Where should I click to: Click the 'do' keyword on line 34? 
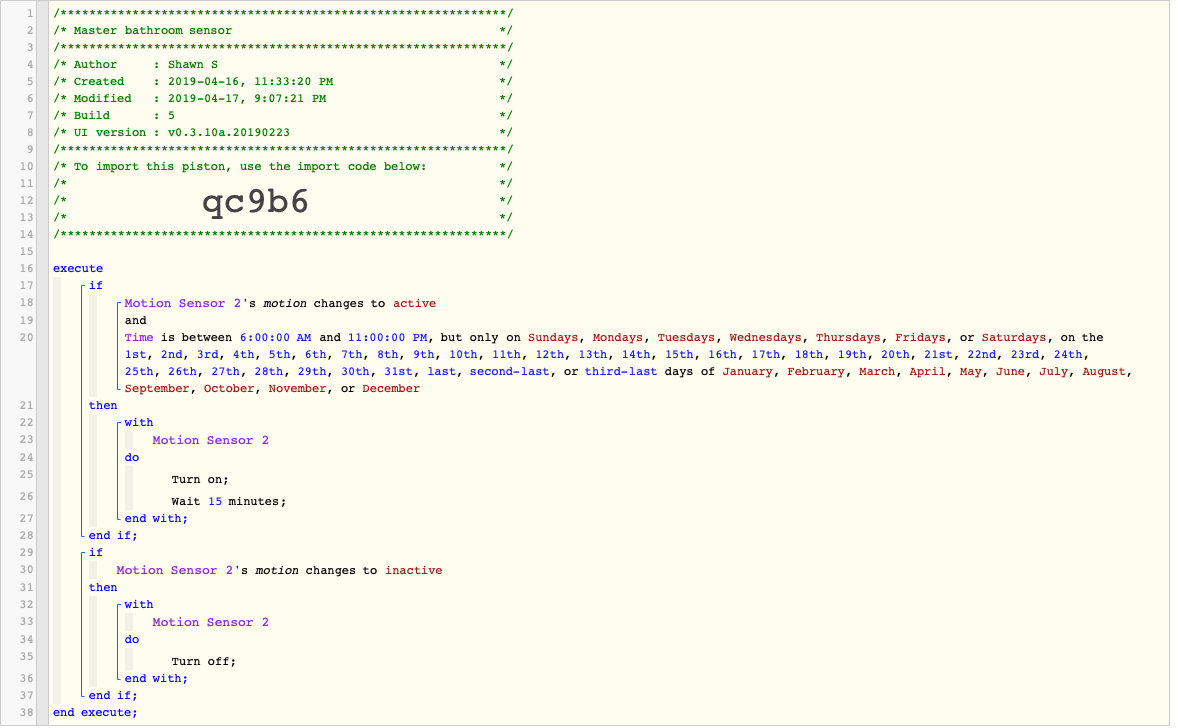pyautogui.click(x=131, y=639)
